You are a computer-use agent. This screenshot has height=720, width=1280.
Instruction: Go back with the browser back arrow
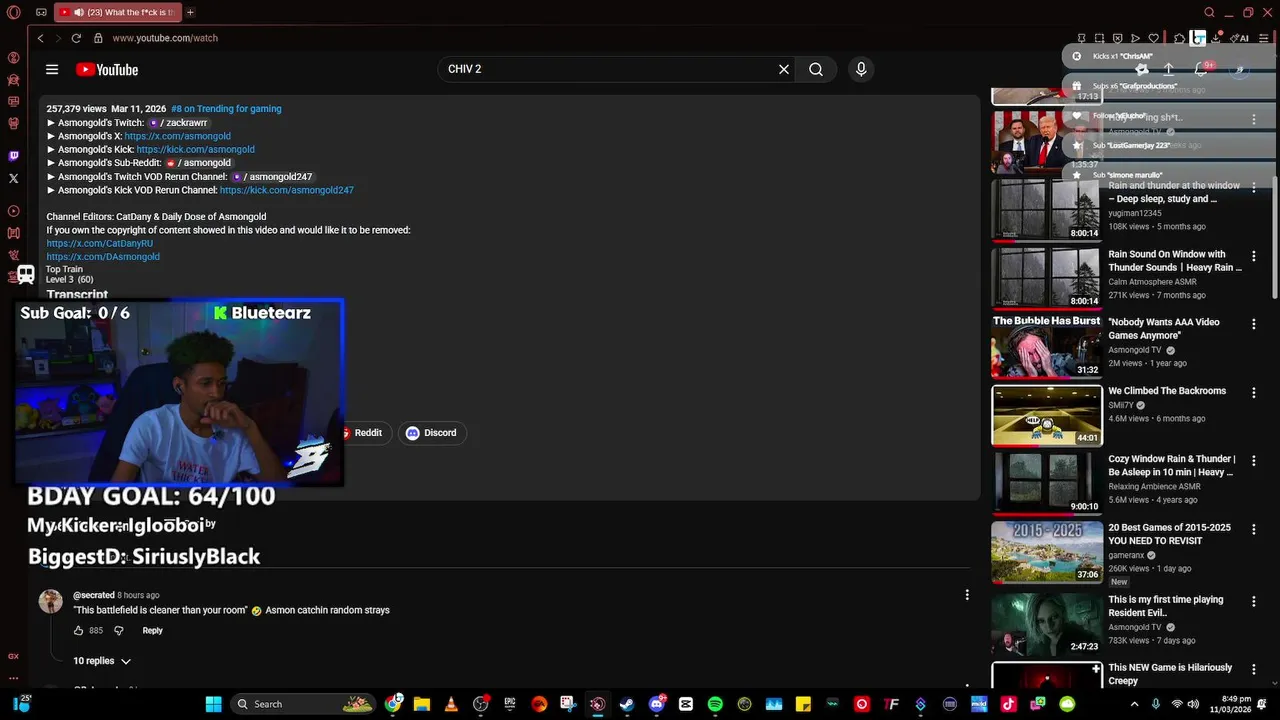point(41,38)
